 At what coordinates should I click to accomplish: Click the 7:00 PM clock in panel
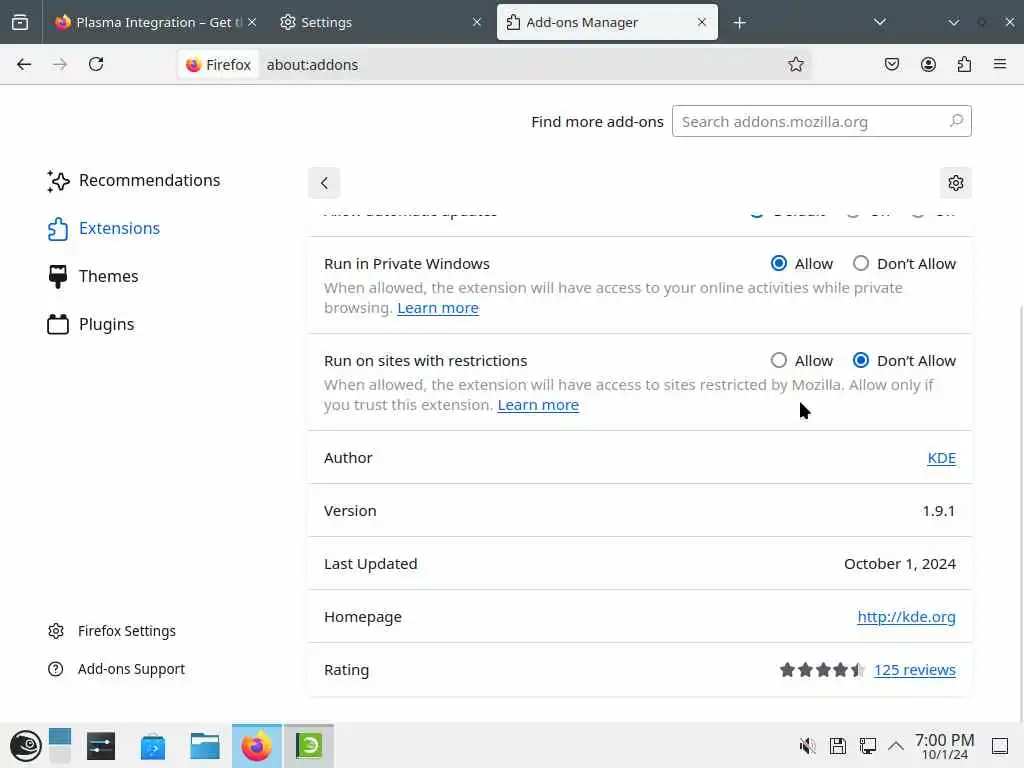tap(944, 746)
